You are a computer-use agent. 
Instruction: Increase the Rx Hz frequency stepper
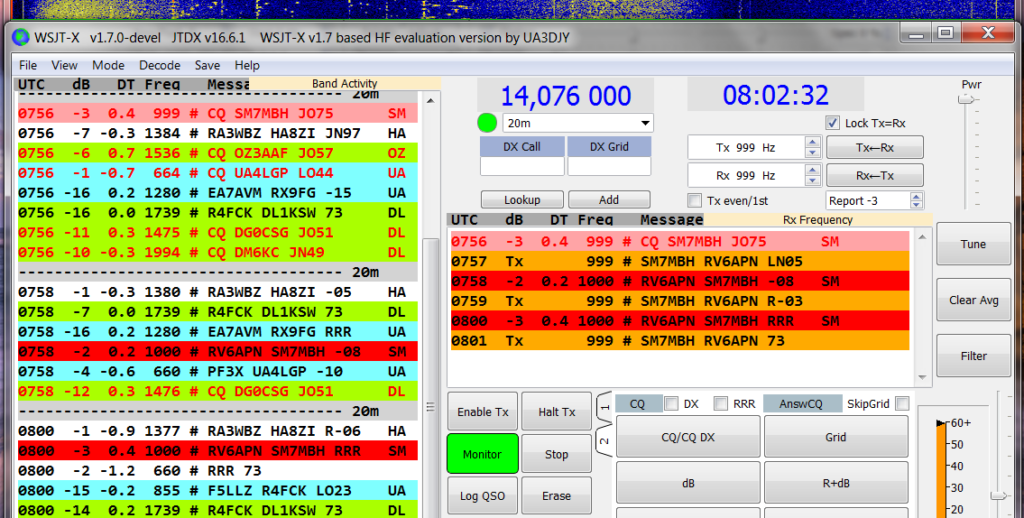point(812,170)
